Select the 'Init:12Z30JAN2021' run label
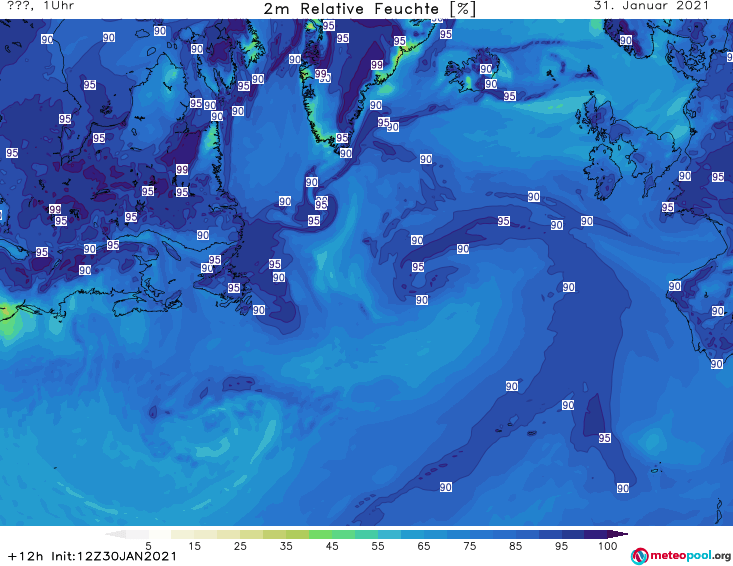This screenshot has width=733, height=566. coord(114,556)
